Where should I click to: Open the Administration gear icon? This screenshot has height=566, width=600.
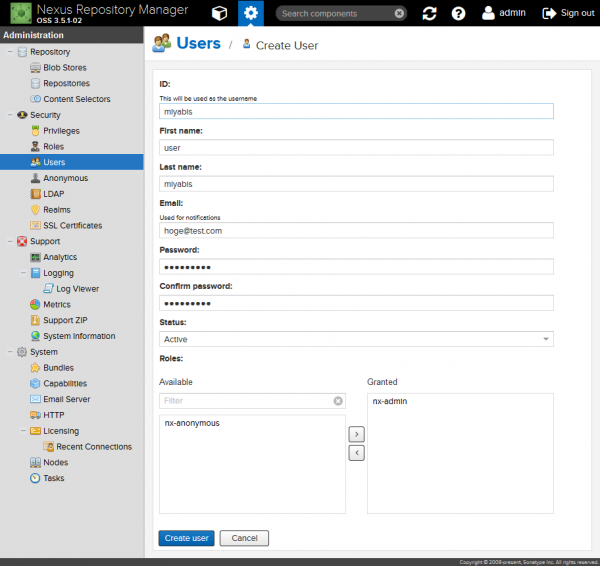[251, 13]
